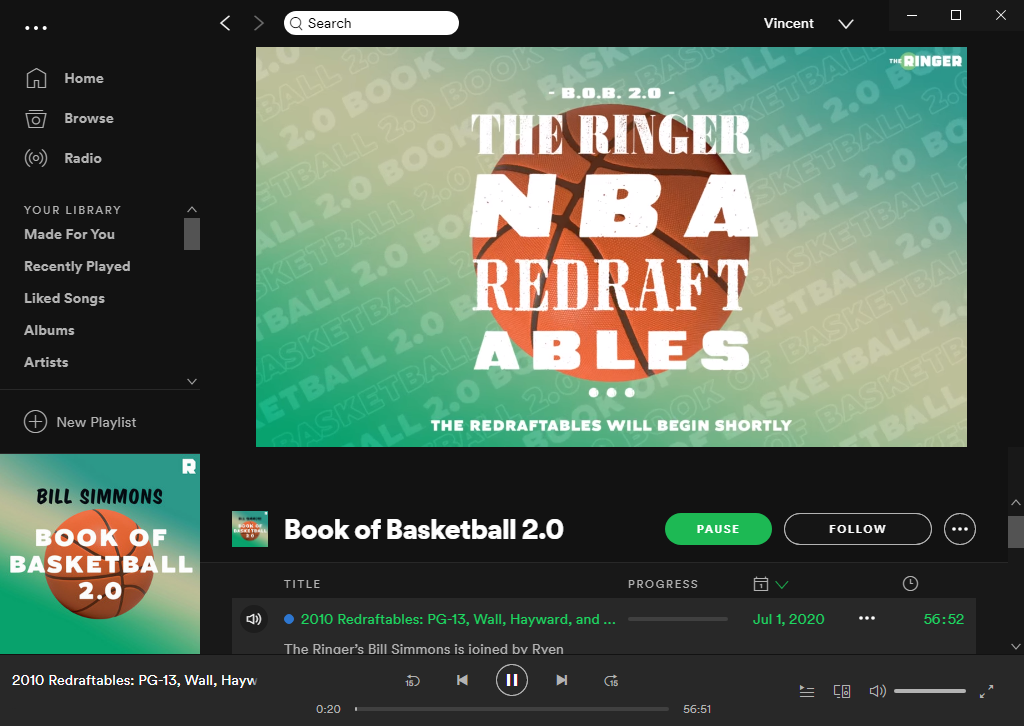Open Recently Played in library
1024x726 pixels.
click(77, 266)
